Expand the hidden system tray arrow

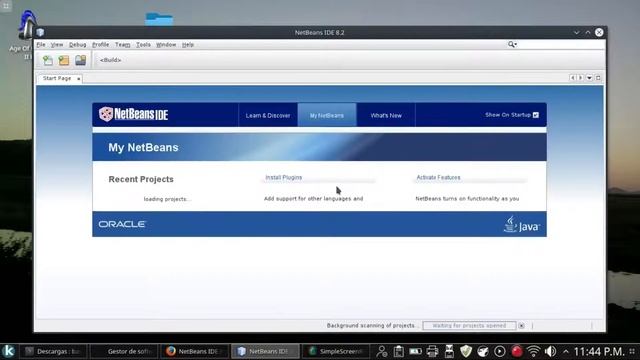[566, 351]
